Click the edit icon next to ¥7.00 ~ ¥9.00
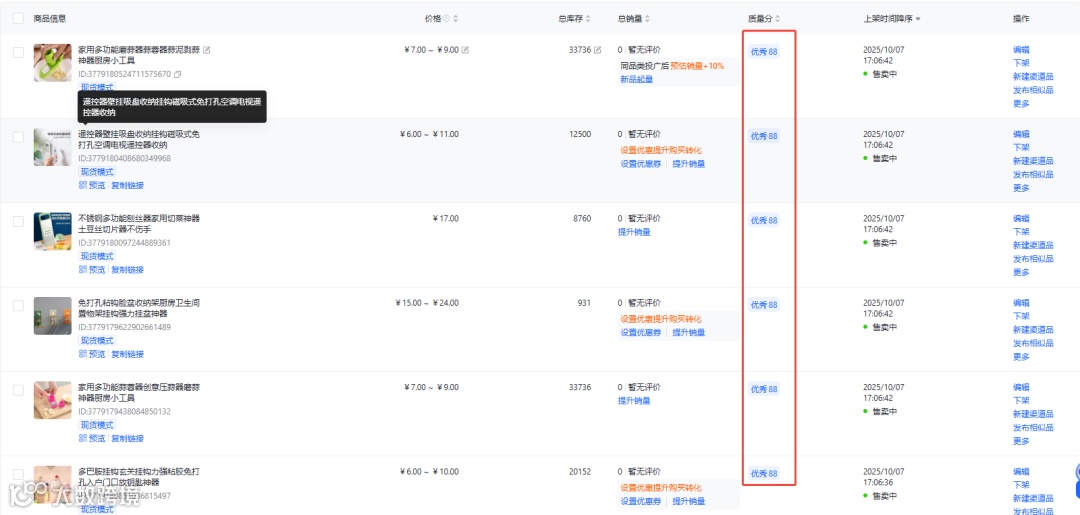 [x=464, y=50]
